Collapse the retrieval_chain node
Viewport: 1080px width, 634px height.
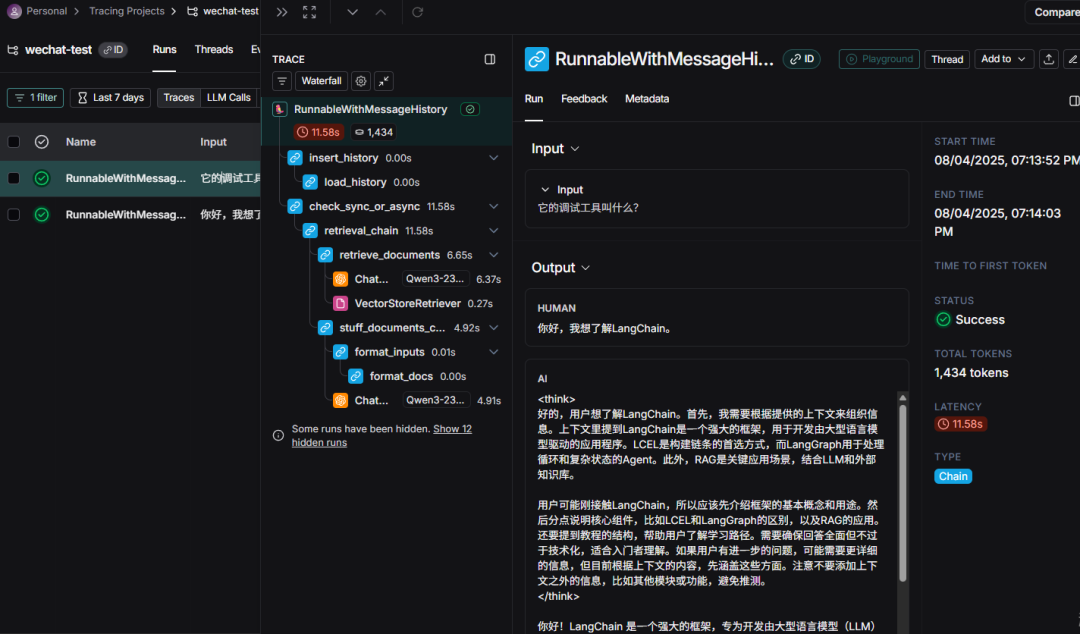click(x=494, y=230)
